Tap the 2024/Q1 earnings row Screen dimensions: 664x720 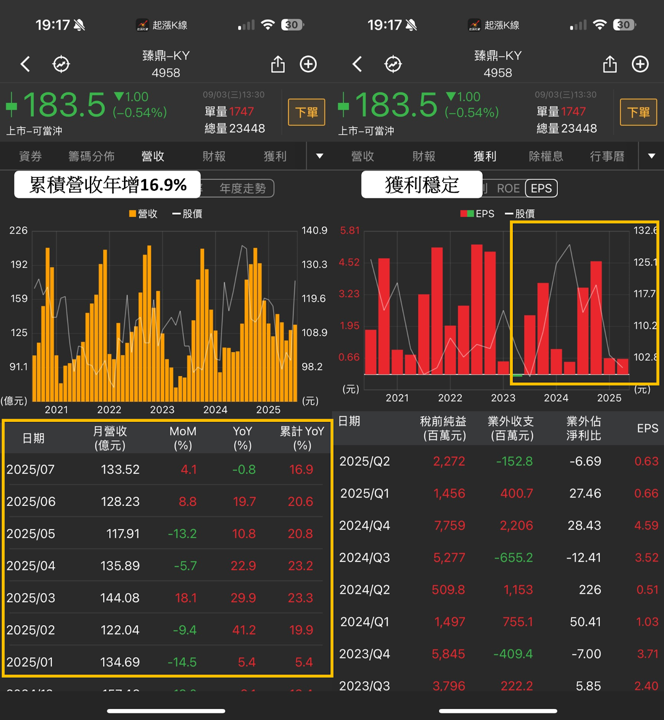tap(498, 622)
